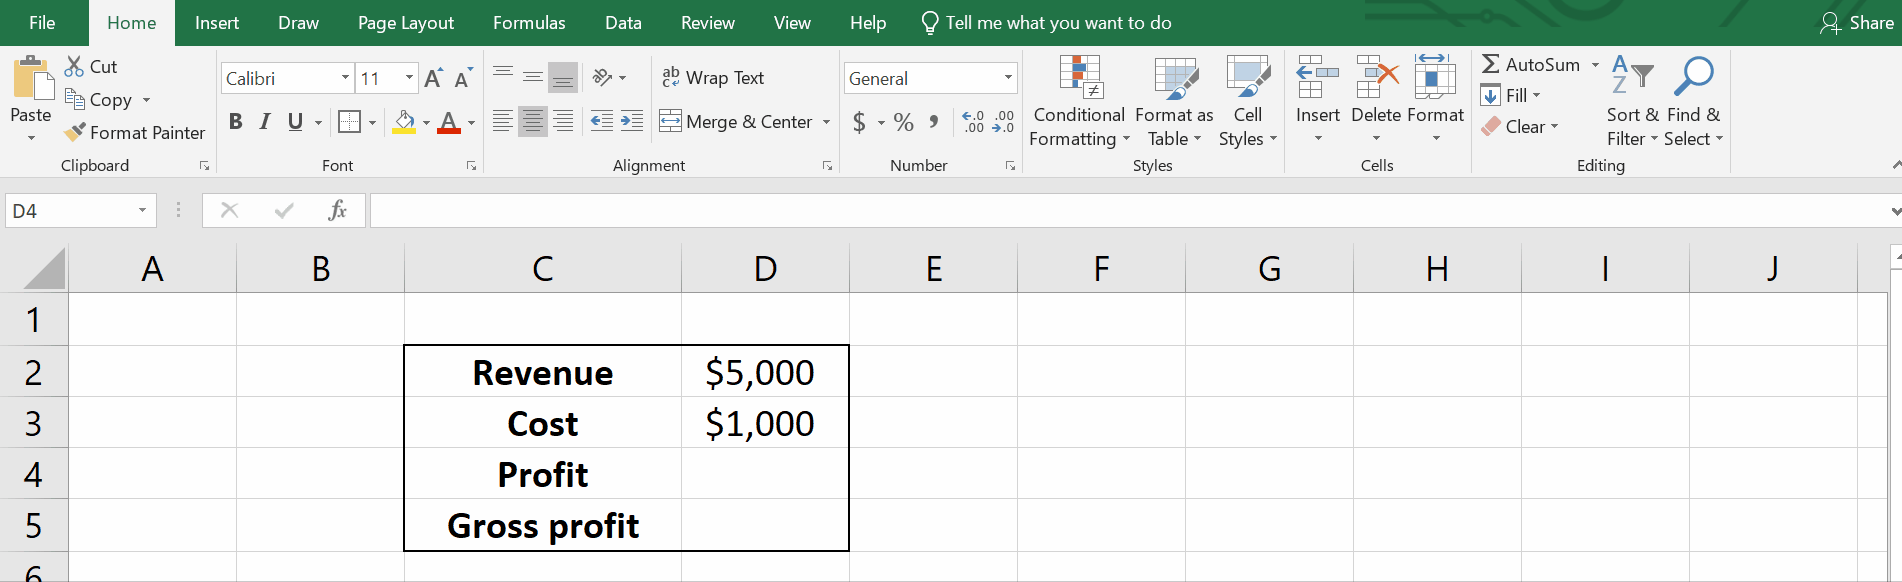Apply comma style number format

934,122
